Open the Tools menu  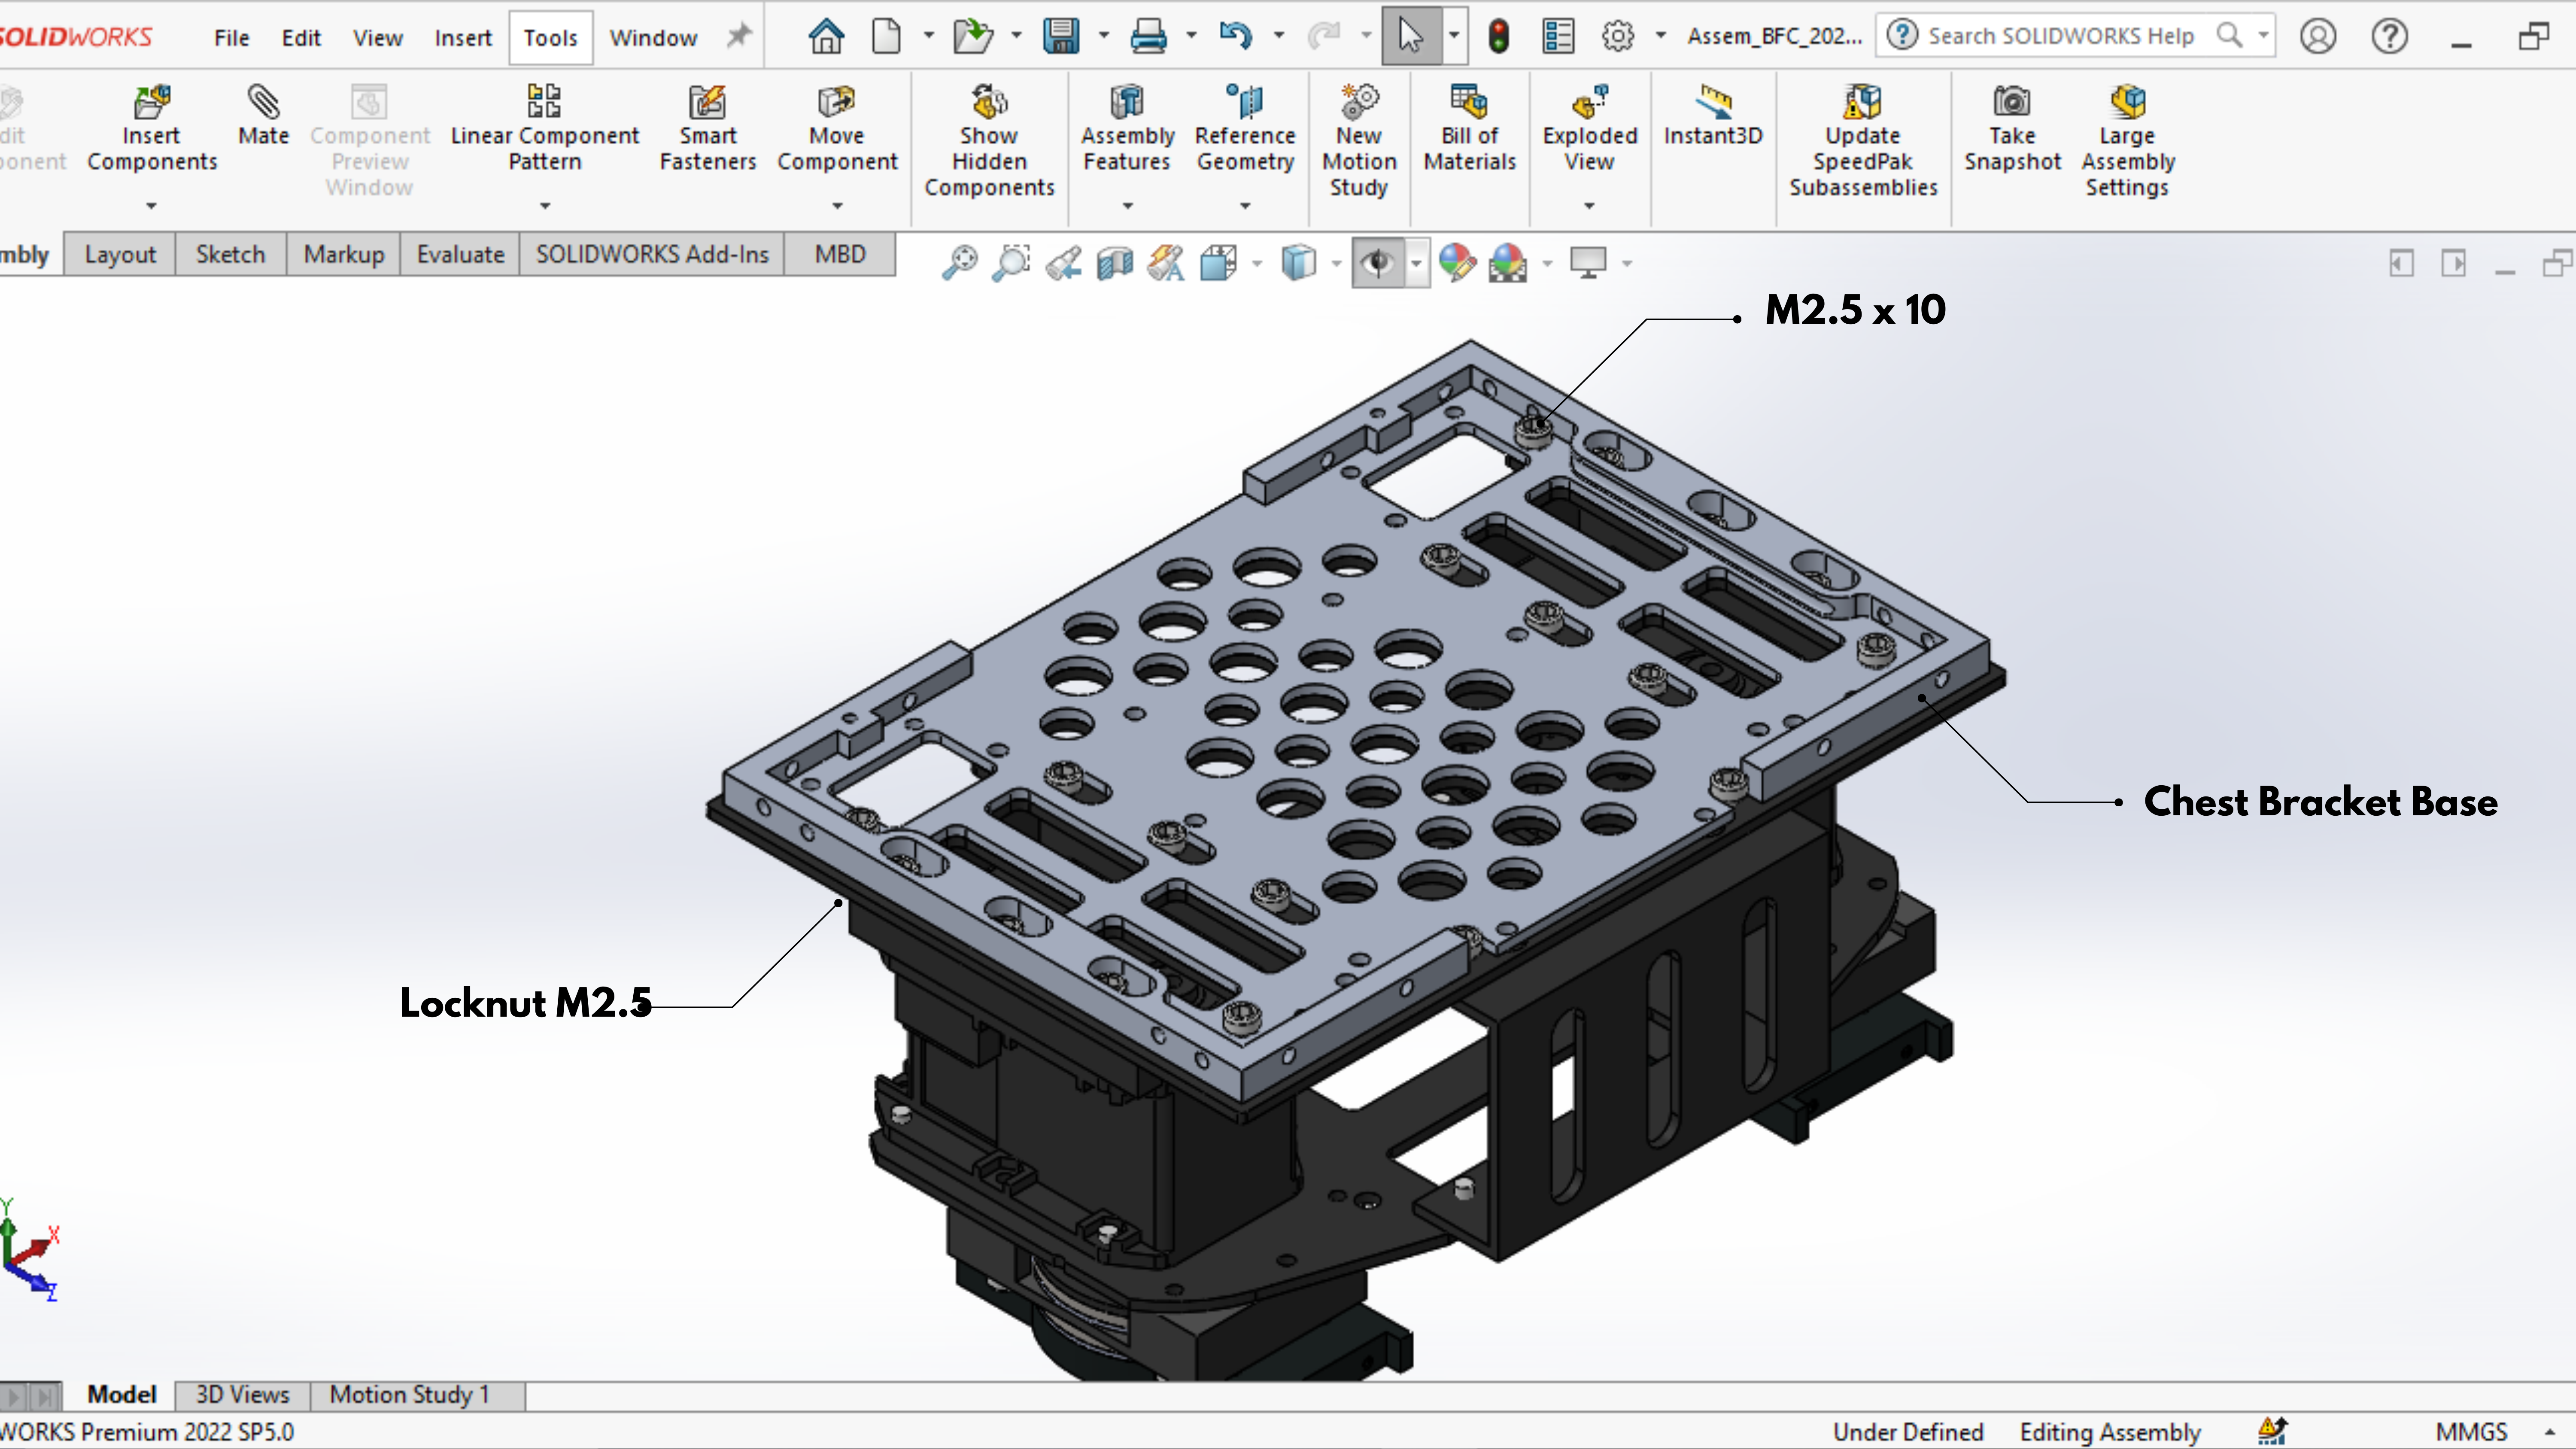click(551, 38)
